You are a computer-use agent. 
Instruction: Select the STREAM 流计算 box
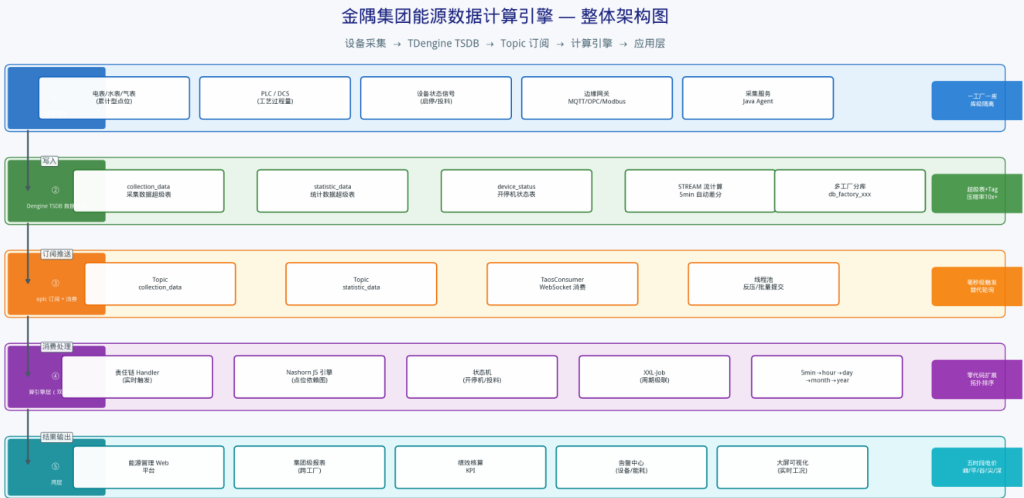coord(700,191)
